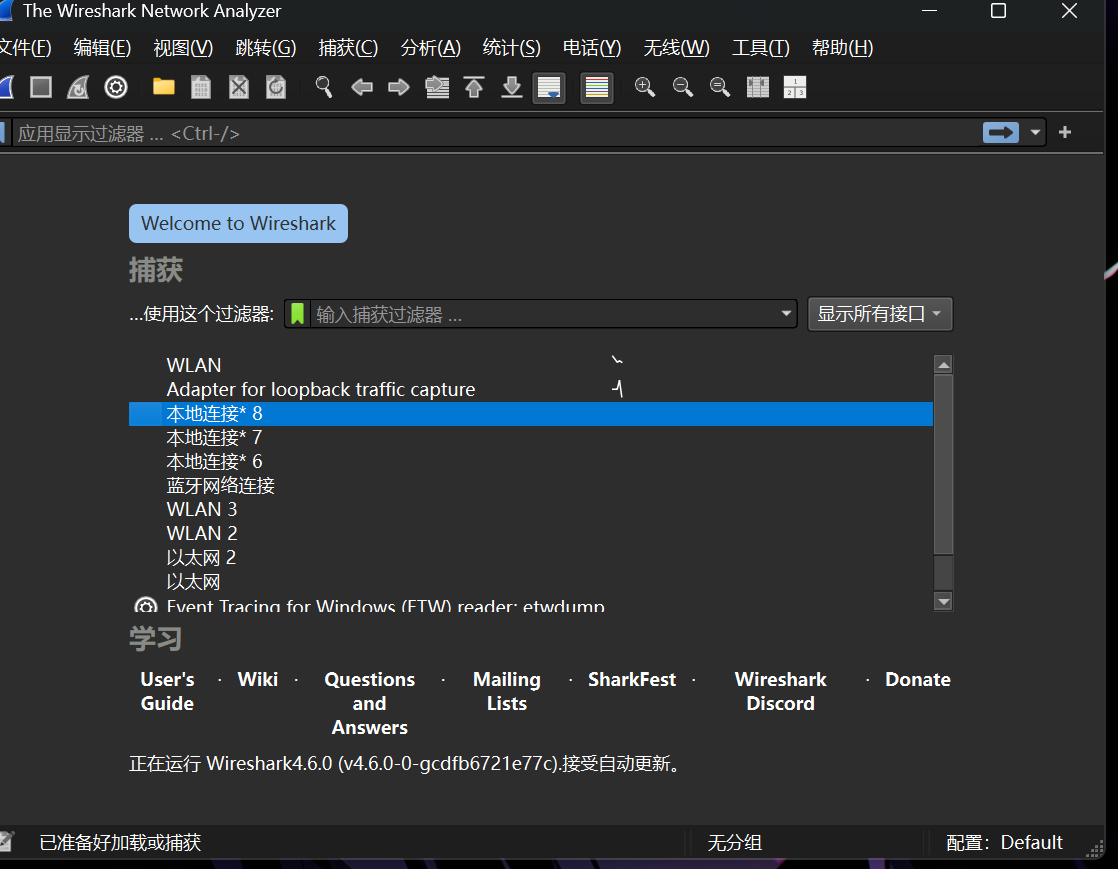The height and width of the screenshot is (869, 1118).
Task: Click in the display filter input field
Action: pyautogui.click(x=496, y=133)
